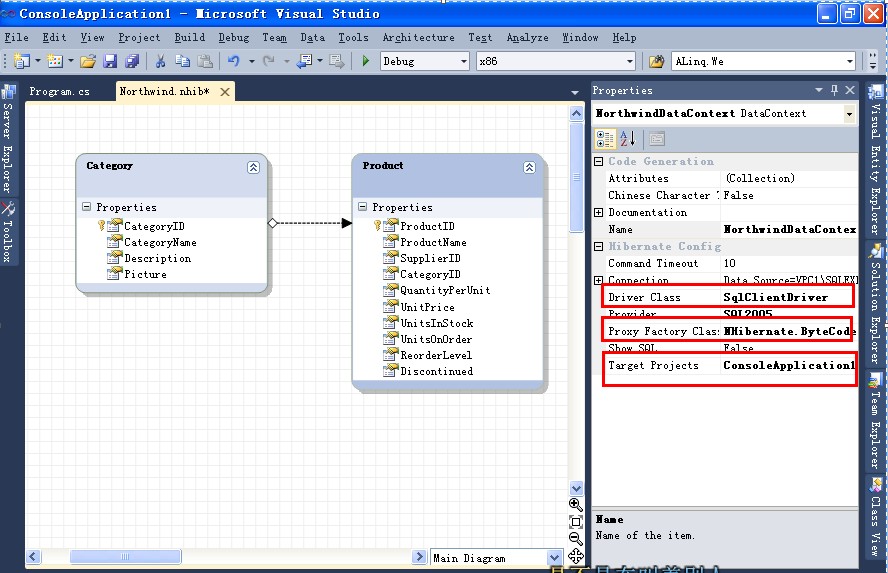Image resolution: width=888 pixels, height=573 pixels.
Task: Open the Solution Explorer side tab
Action: 876,303
